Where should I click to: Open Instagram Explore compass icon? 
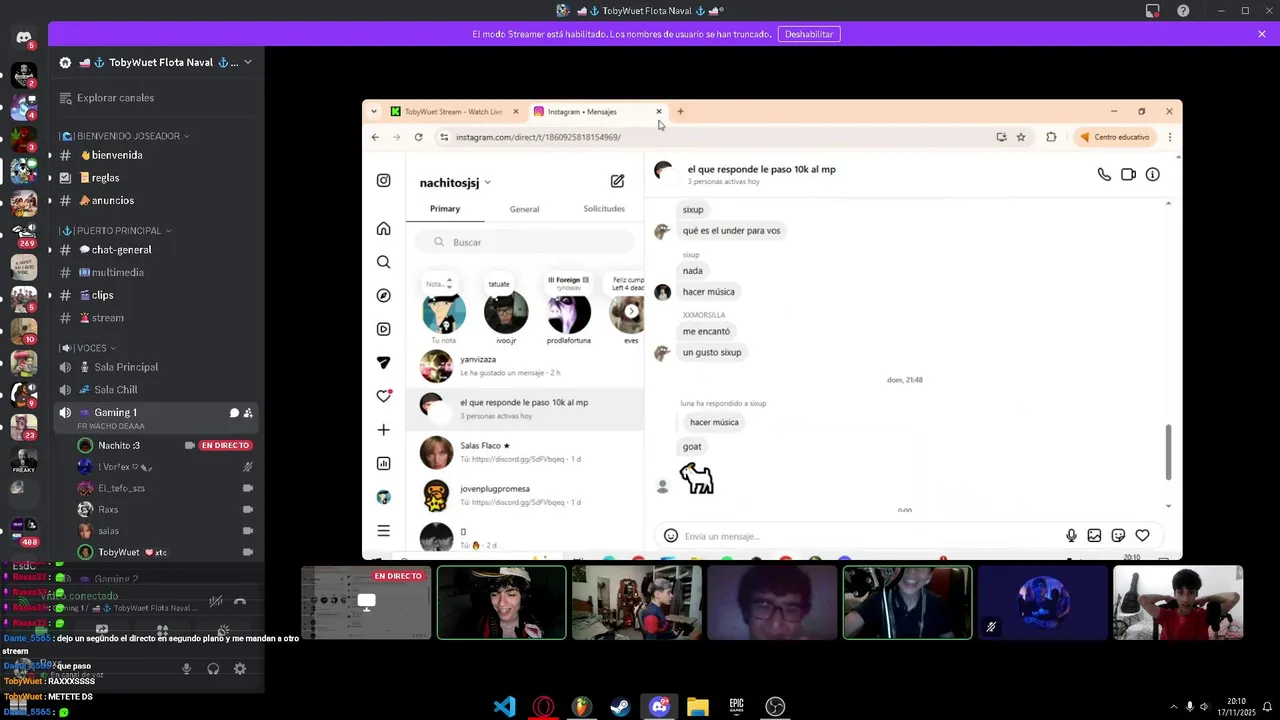383,296
